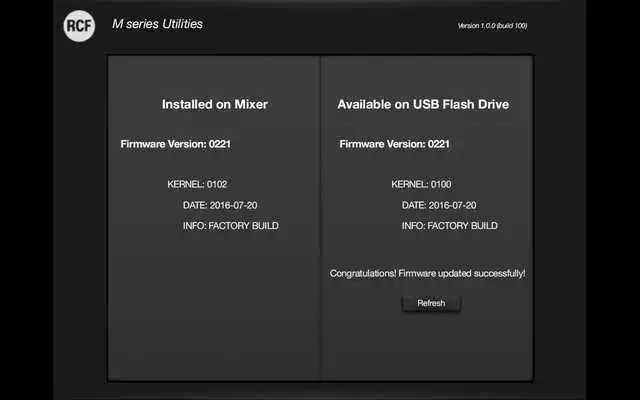Click the M series Utilities title
This screenshot has height=400, width=640.
(157, 24)
